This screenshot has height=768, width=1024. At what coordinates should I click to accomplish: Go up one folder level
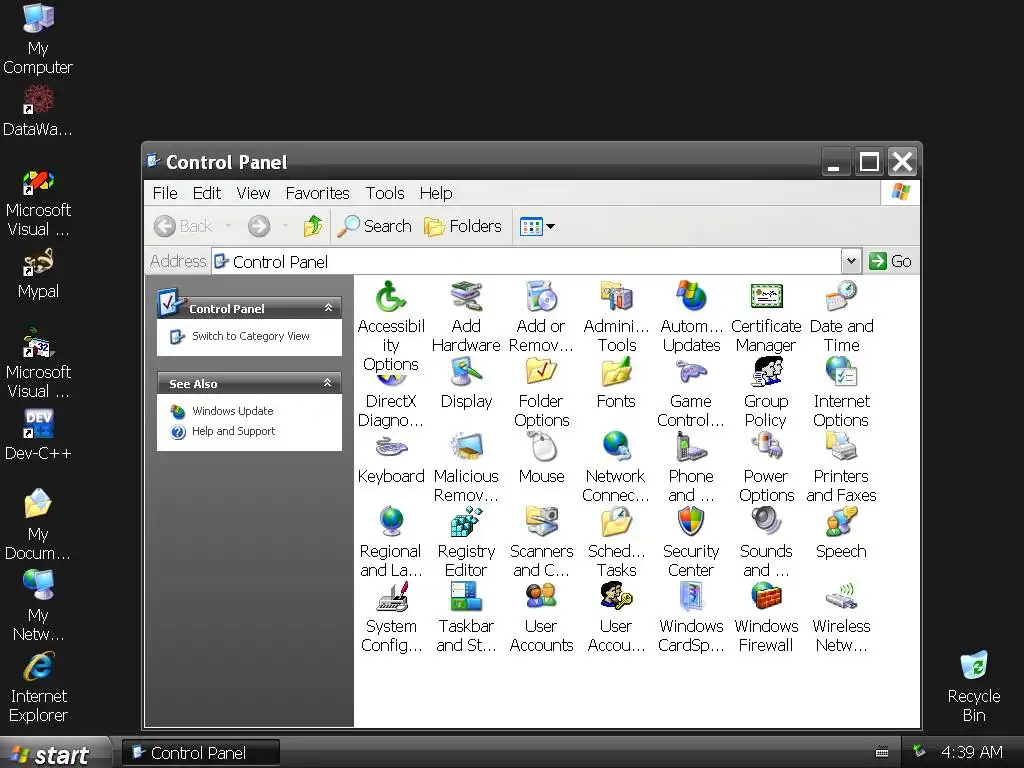click(313, 227)
